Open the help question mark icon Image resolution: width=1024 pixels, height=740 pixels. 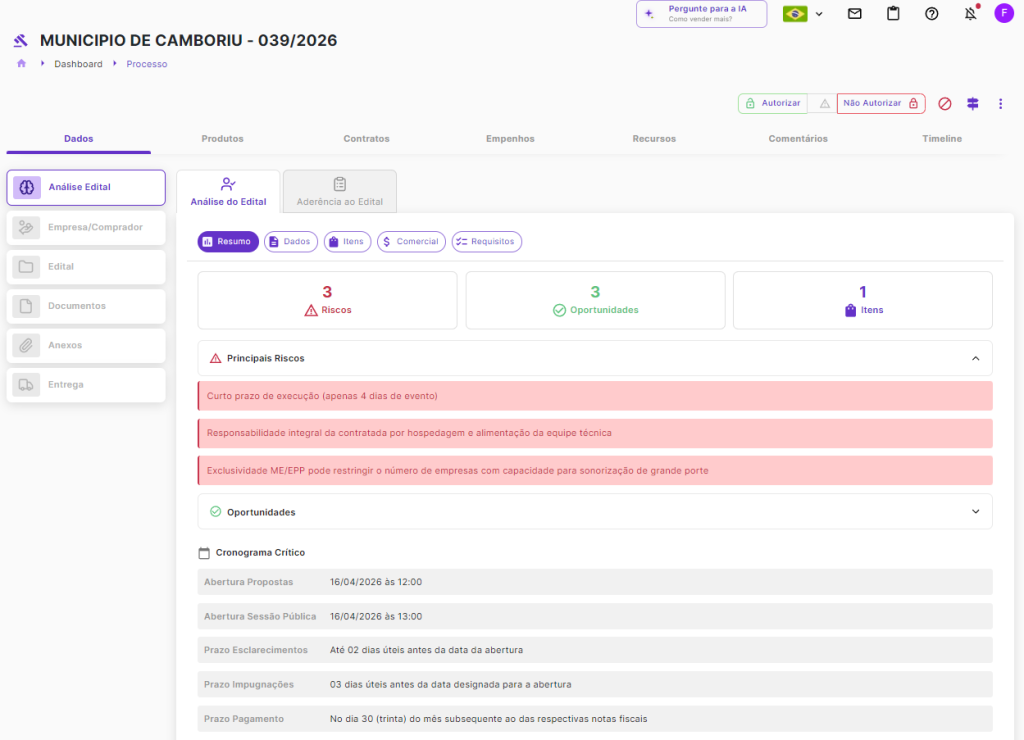pyautogui.click(x=931, y=14)
